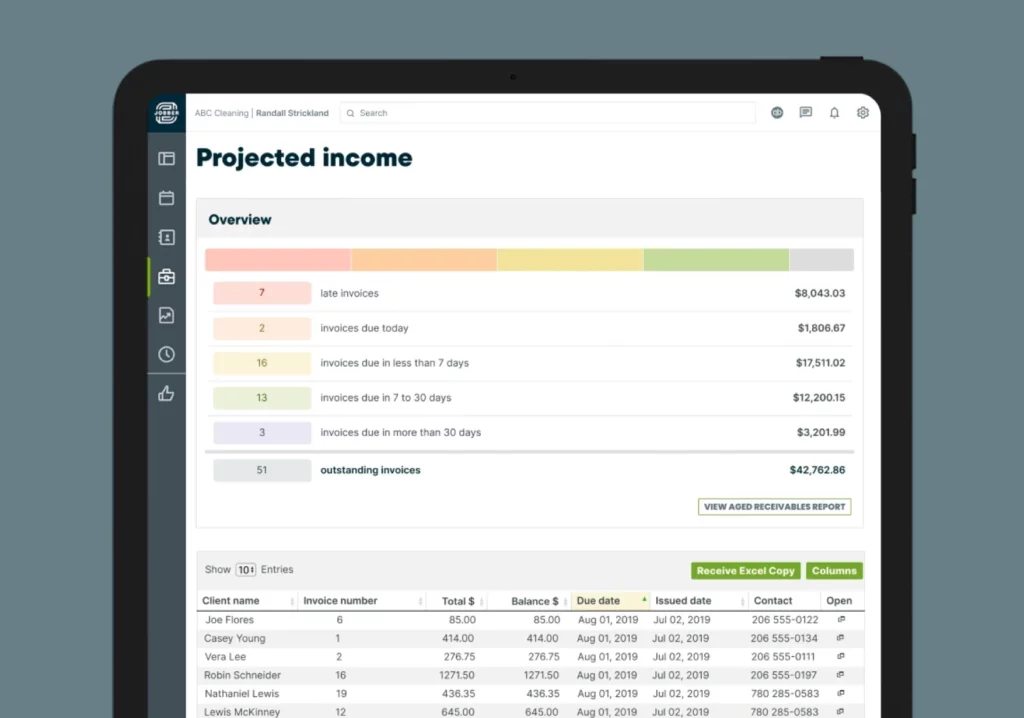Viewport: 1024px width, 718px height.
Task: Click the $17,511.02 amount
Action: 820,363
